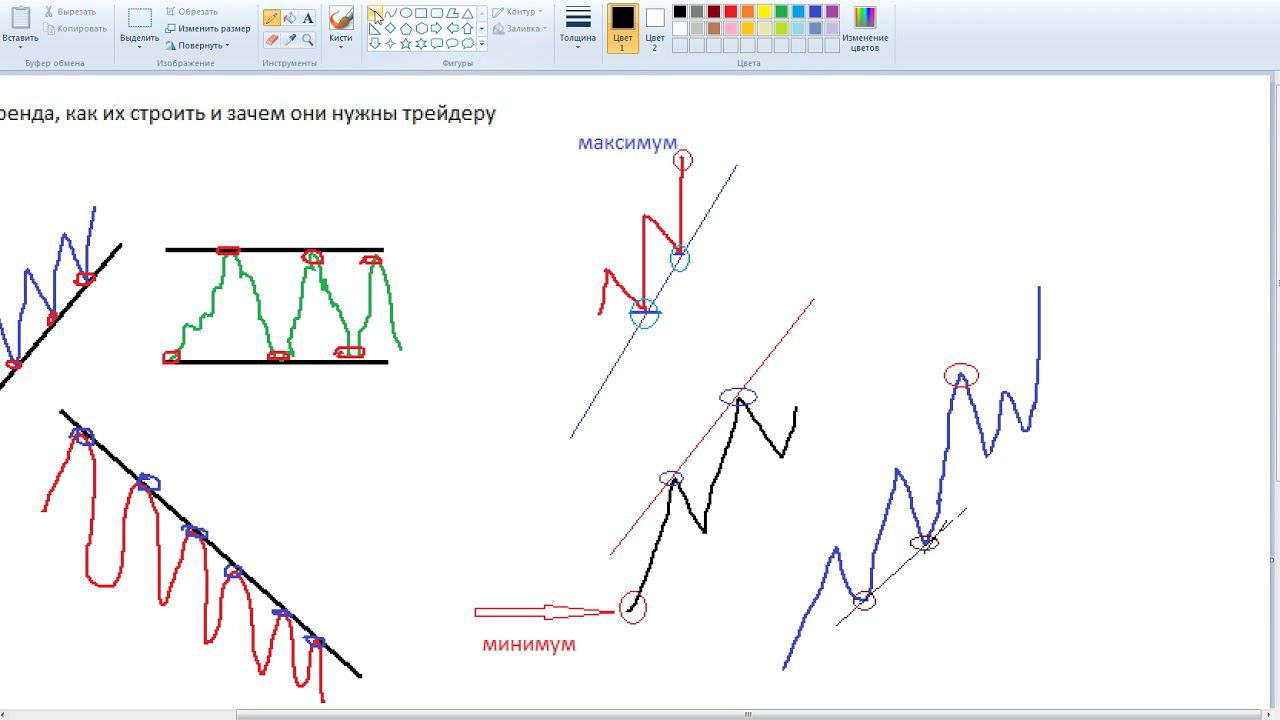Pick the indigo blue palette color

[x=815, y=12]
